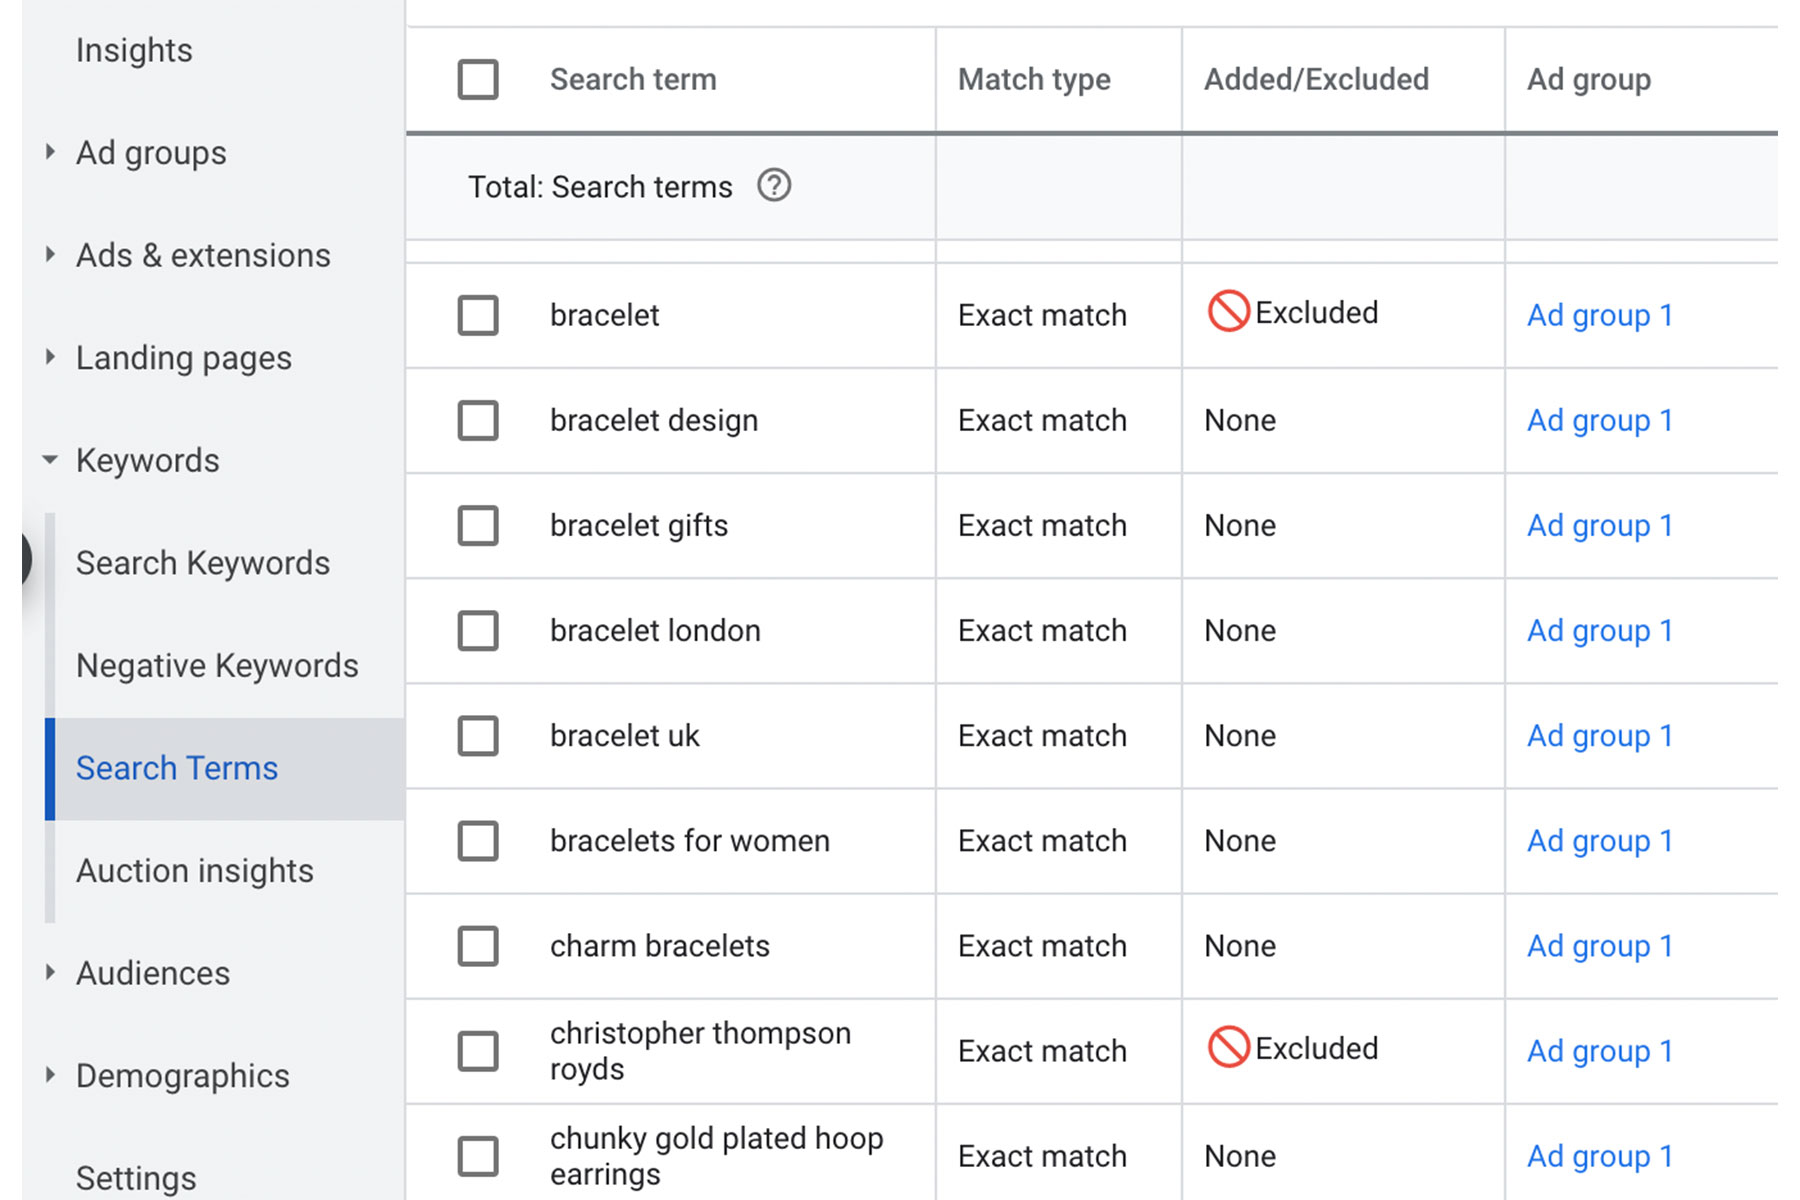Open Ad group 1 link for bracelet uk
The image size is (1800, 1200).
click(1600, 736)
